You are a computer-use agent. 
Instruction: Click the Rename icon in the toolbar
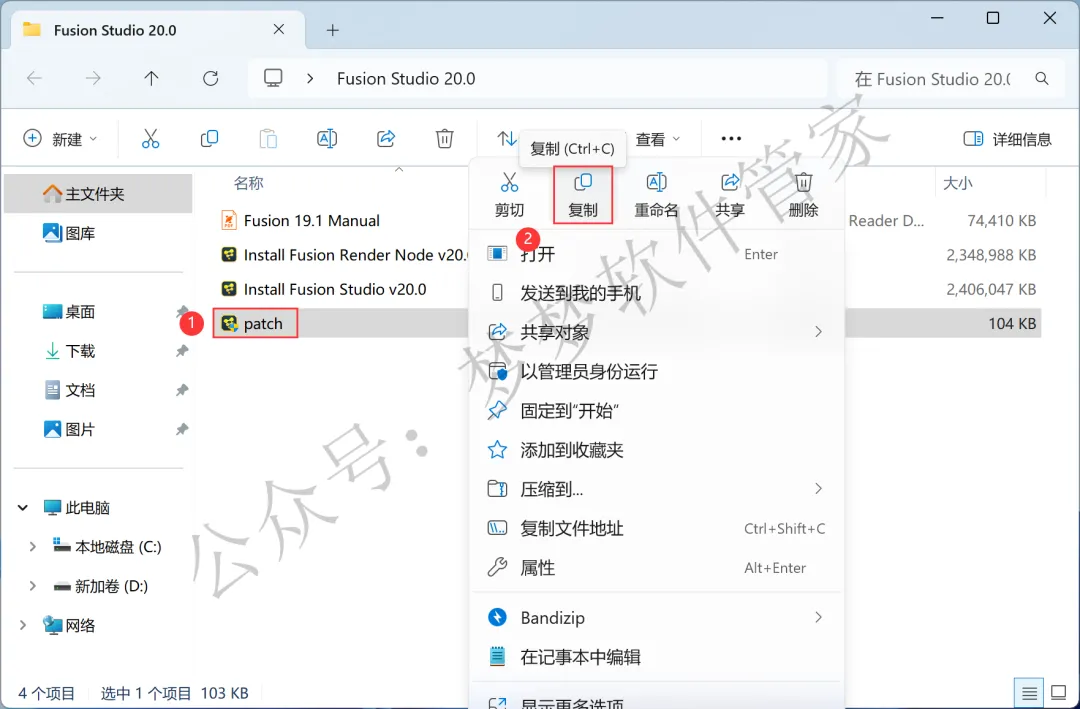[326, 138]
